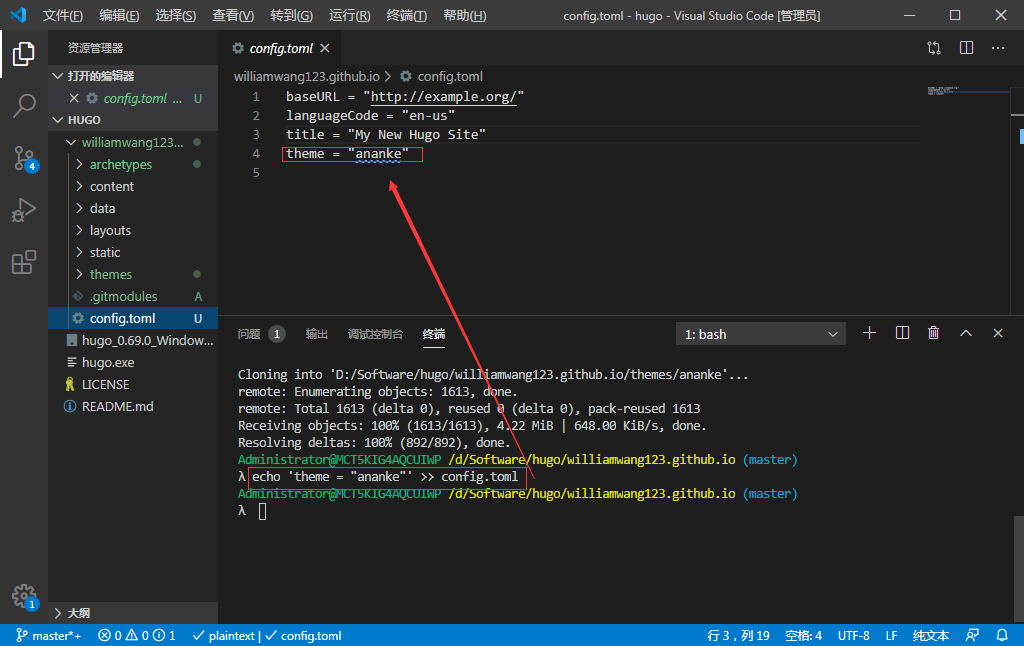Open problems count in status bar
The width and height of the screenshot is (1024, 646).
136,636
